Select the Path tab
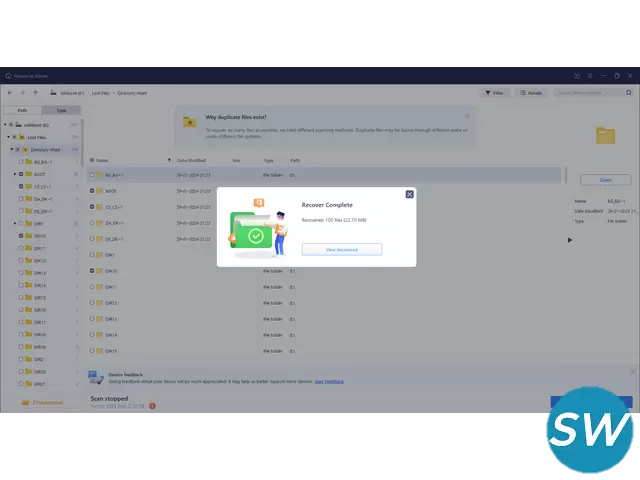Image resolution: width=640 pixels, height=480 pixels. click(22, 110)
